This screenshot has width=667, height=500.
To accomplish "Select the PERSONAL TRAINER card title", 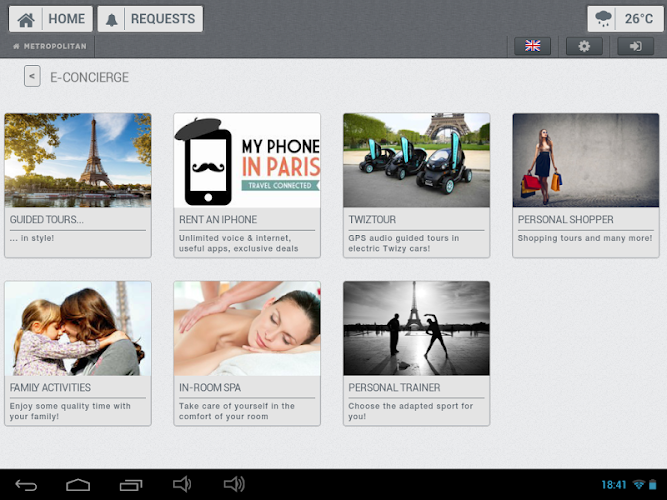I will 394,388.
